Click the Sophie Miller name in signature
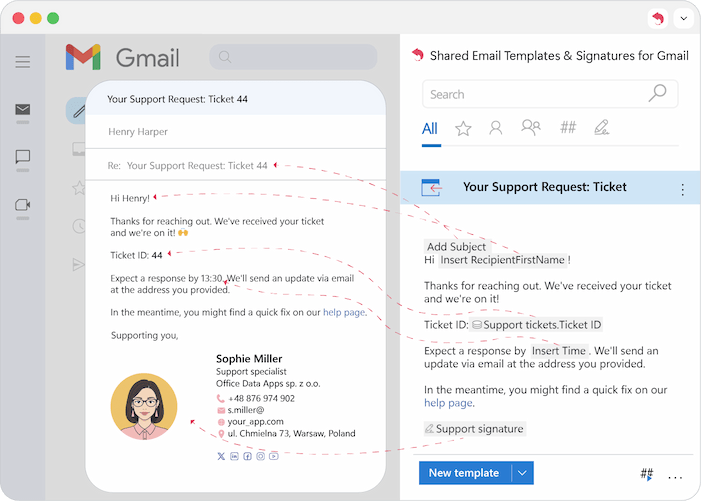This screenshot has height=501, width=701. [x=249, y=359]
